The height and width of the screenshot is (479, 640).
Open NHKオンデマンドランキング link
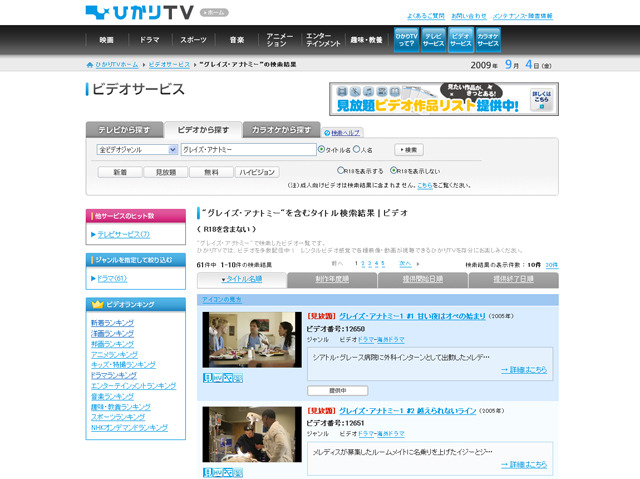(129, 428)
